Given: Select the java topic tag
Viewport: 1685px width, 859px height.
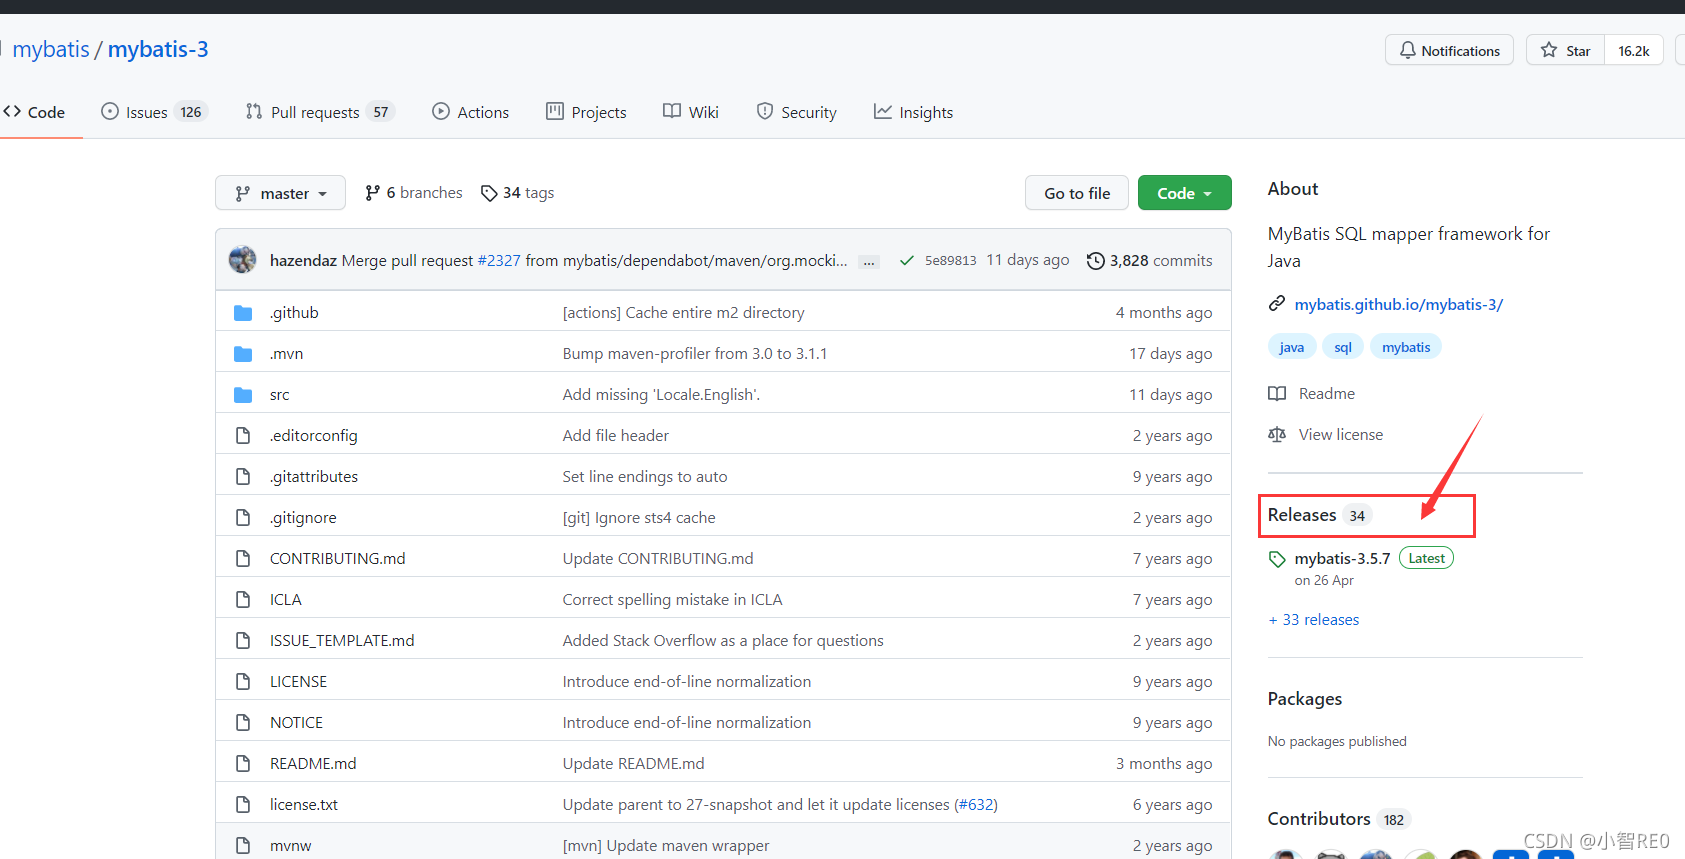Looking at the screenshot, I should coord(1292,347).
